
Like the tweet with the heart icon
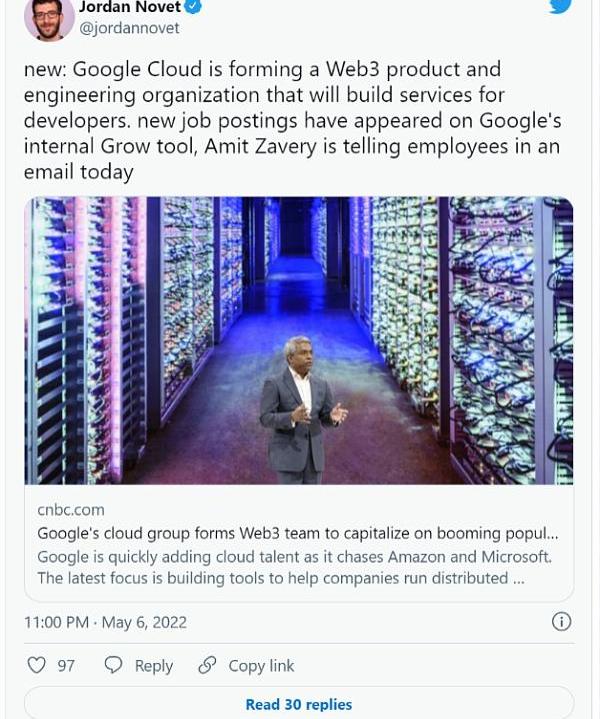pyautogui.click(x=37, y=665)
